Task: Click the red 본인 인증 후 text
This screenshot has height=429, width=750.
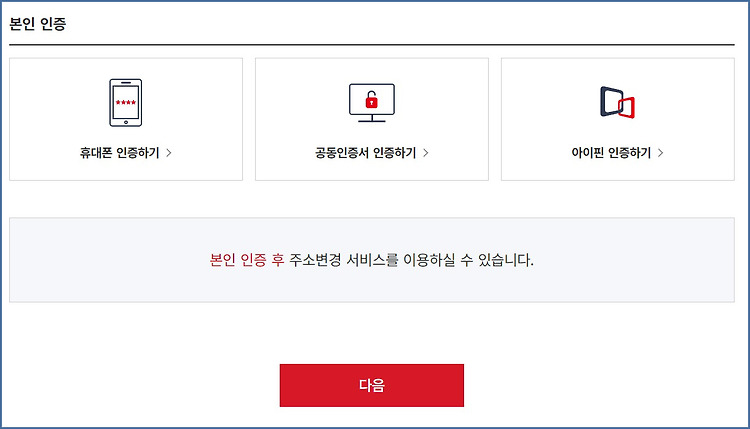Action: tap(247, 260)
